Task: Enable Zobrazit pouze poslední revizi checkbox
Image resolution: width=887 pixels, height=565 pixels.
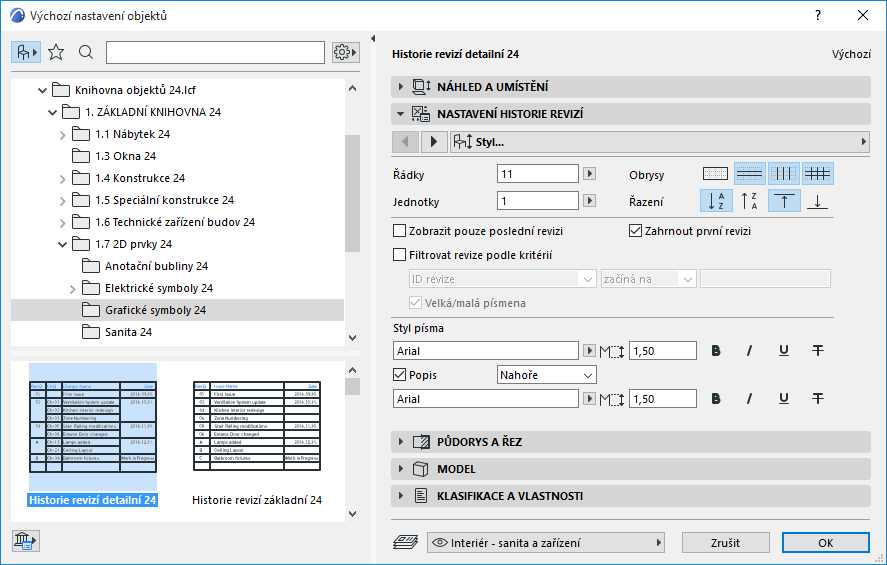Action: pyautogui.click(x=400, y=231)
